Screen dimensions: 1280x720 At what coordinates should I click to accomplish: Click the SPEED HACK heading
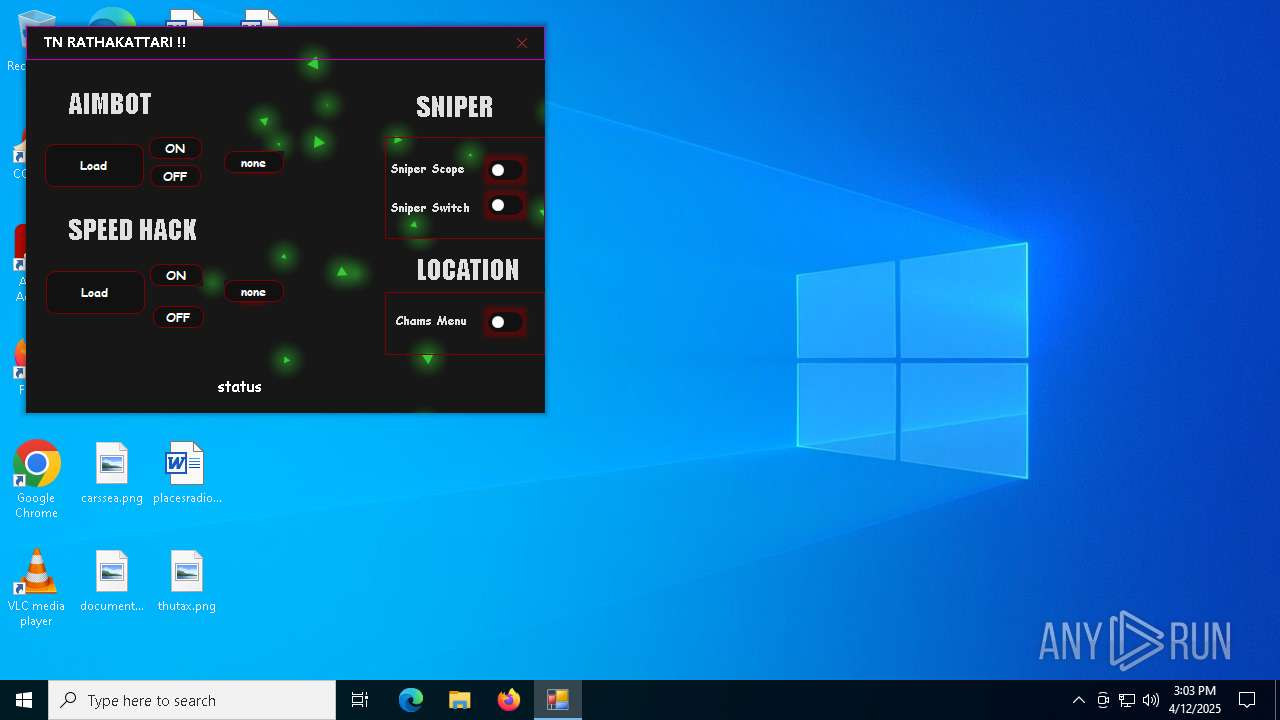pyautogui.click(x=132, y=230)
